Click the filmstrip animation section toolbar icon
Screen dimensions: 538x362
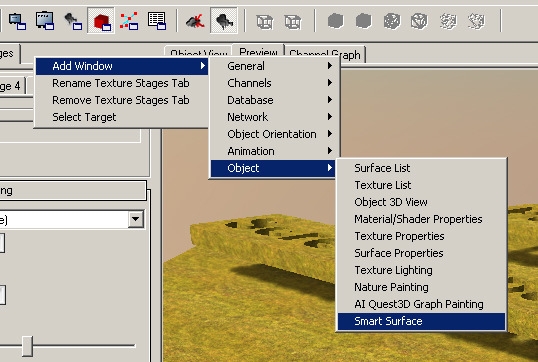tap(45, 21)
